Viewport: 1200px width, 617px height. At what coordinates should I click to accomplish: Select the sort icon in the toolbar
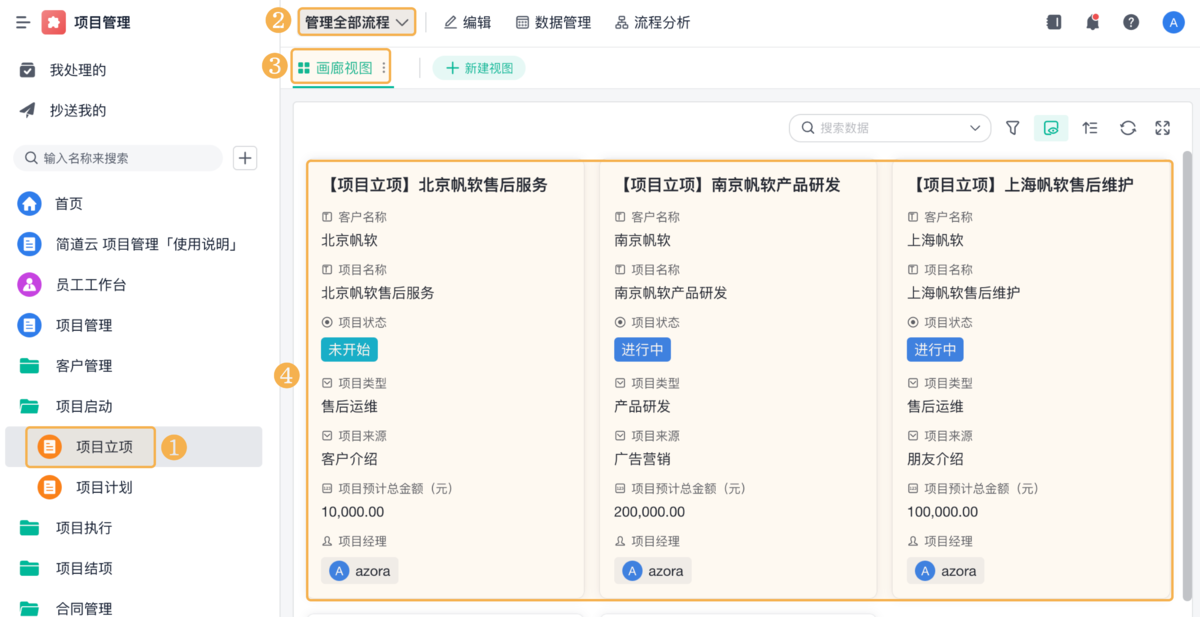(1089, 128)
